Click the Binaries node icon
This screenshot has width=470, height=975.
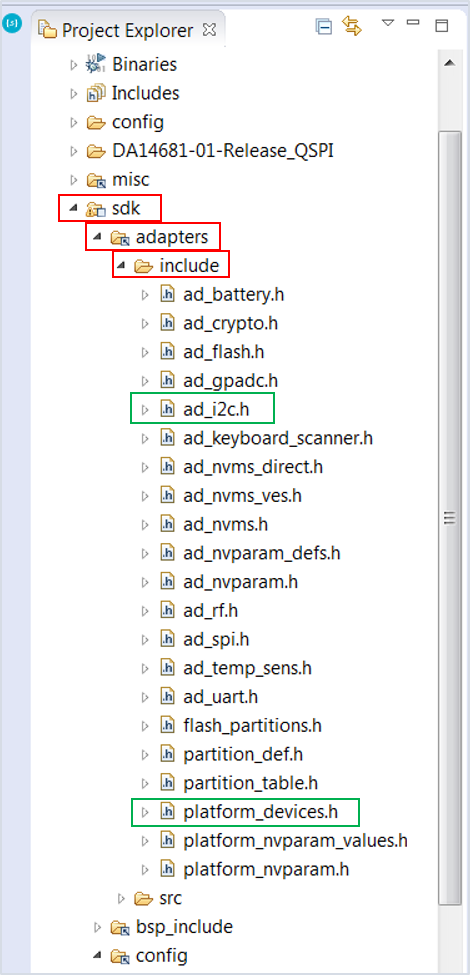96,63
